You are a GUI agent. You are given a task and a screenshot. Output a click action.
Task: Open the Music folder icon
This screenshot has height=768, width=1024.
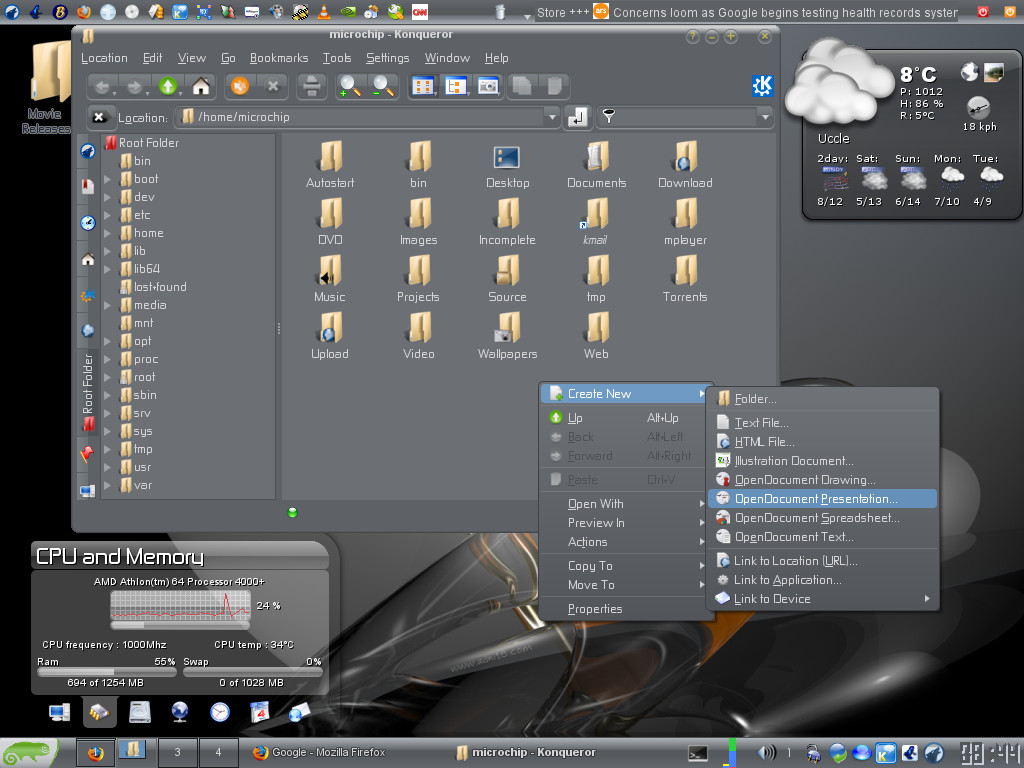click(x=330, y=279)
